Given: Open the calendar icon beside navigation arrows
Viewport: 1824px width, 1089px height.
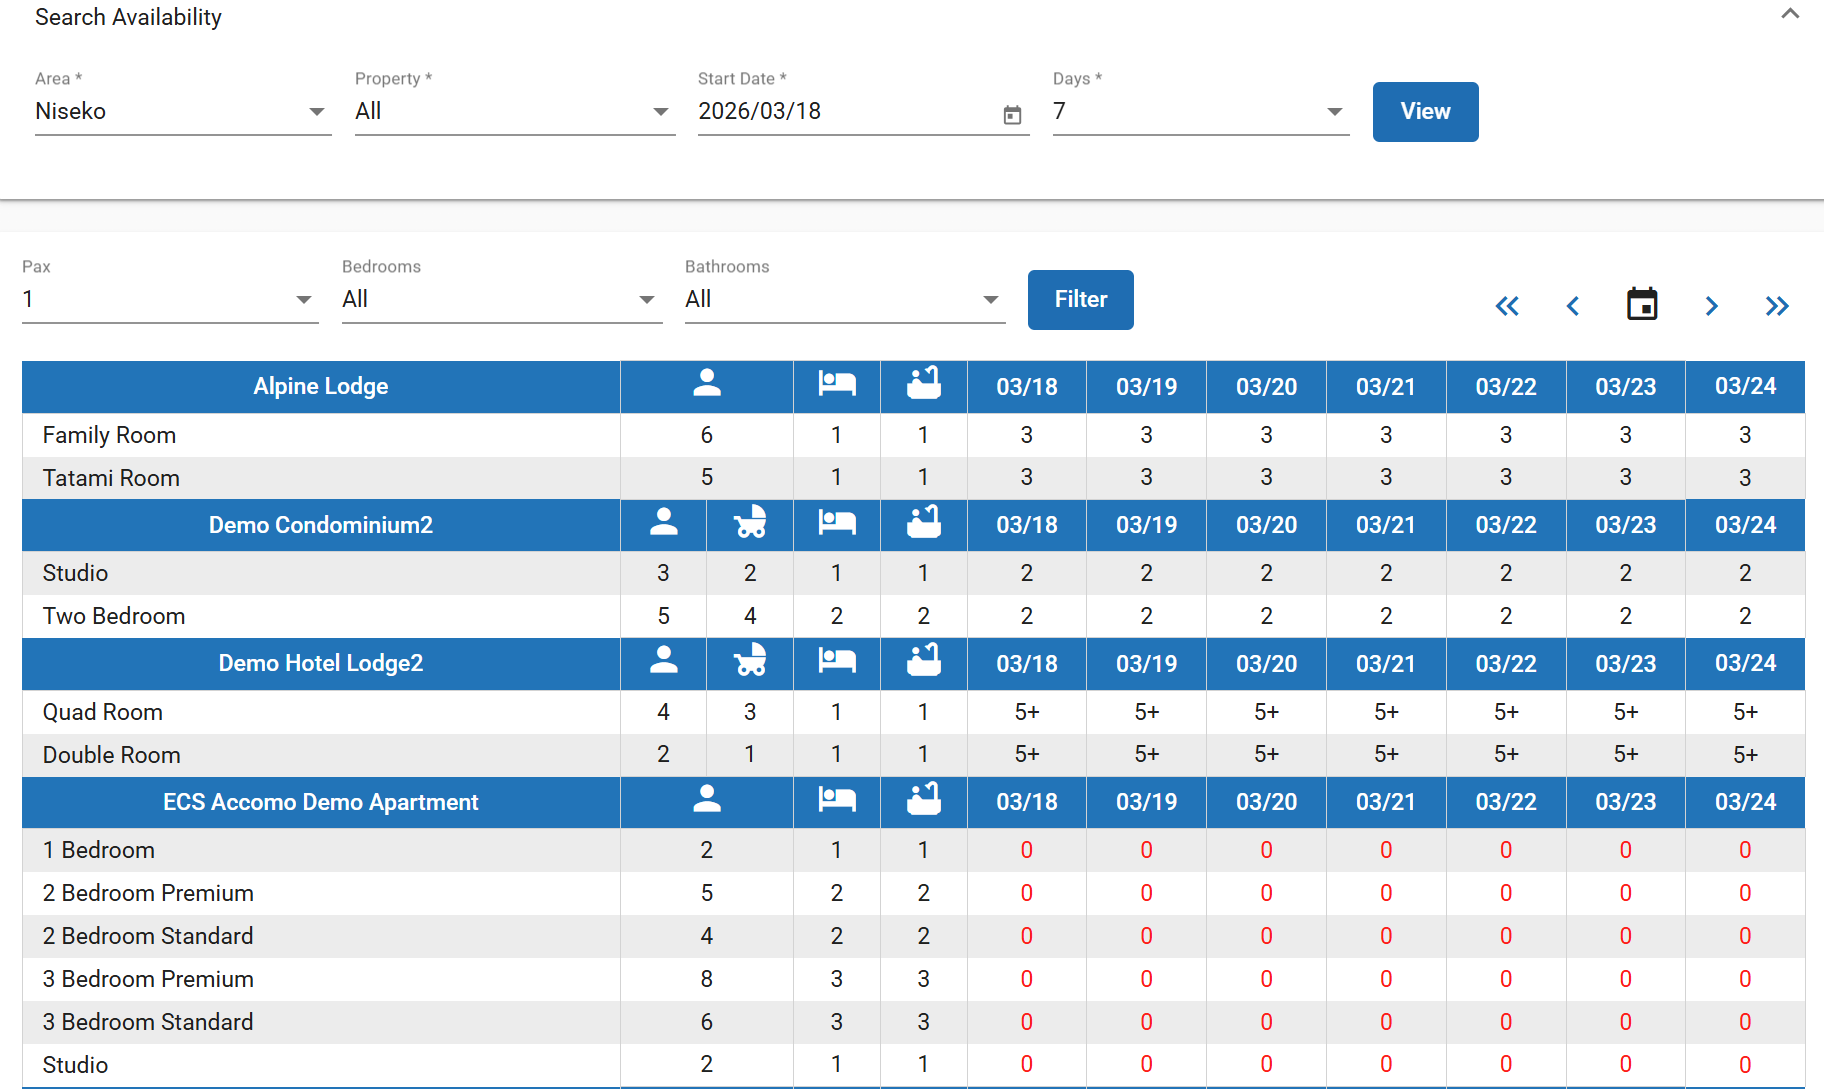Looking at the screenshot, I should coord(1641,304).
